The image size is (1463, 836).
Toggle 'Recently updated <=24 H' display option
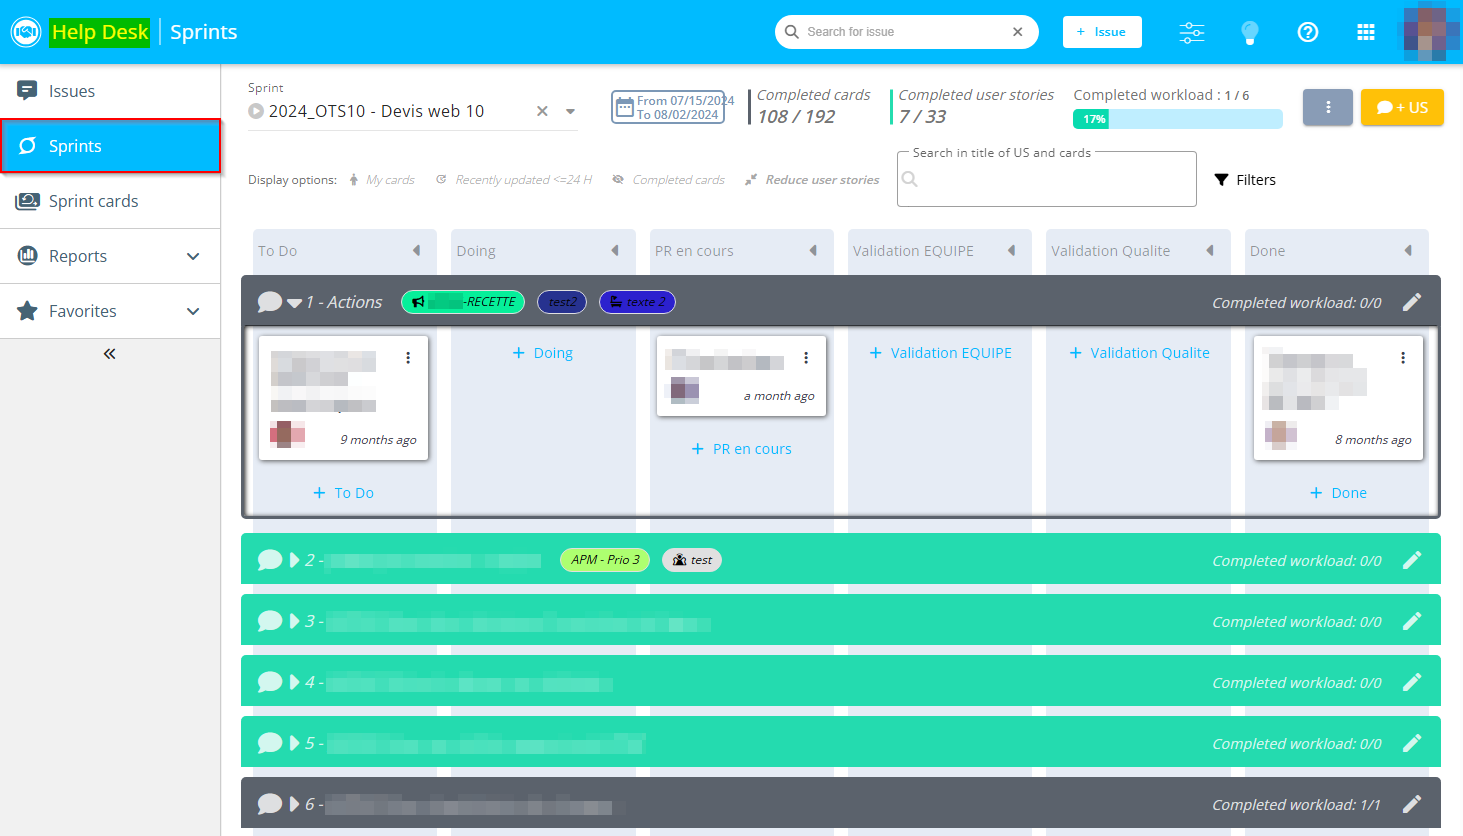coord(514,180)
